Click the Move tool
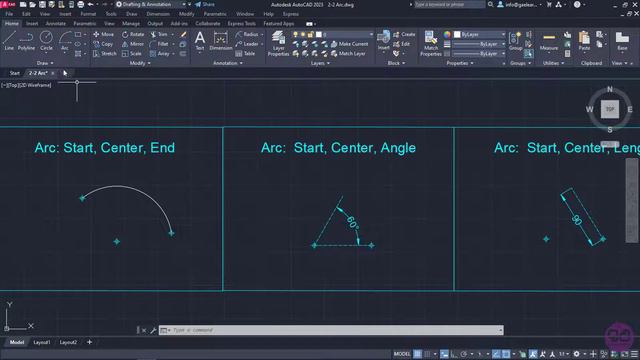 pos(103,34)
